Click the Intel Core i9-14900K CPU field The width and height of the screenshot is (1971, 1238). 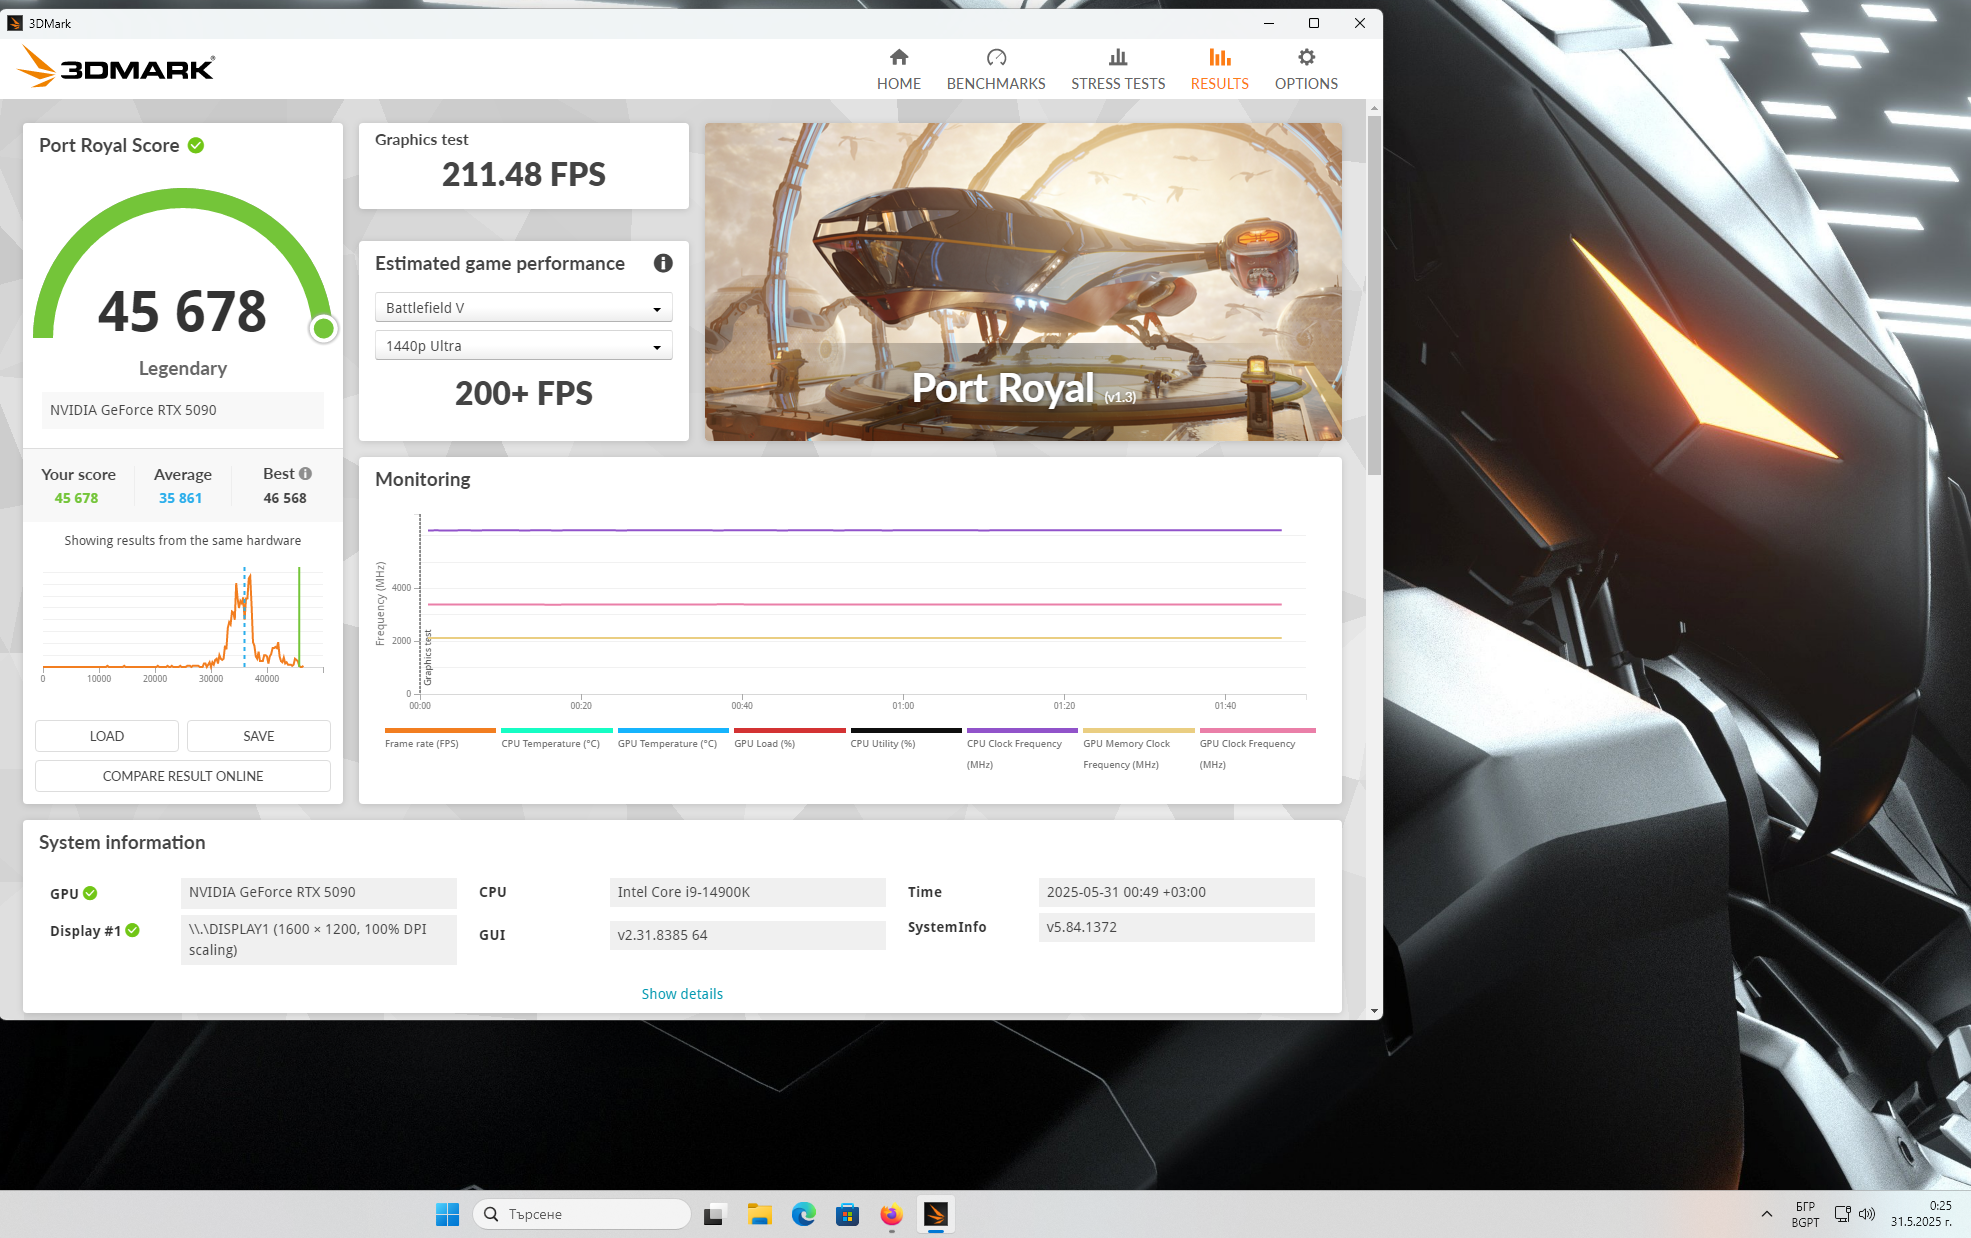click(x=747, y=892)
